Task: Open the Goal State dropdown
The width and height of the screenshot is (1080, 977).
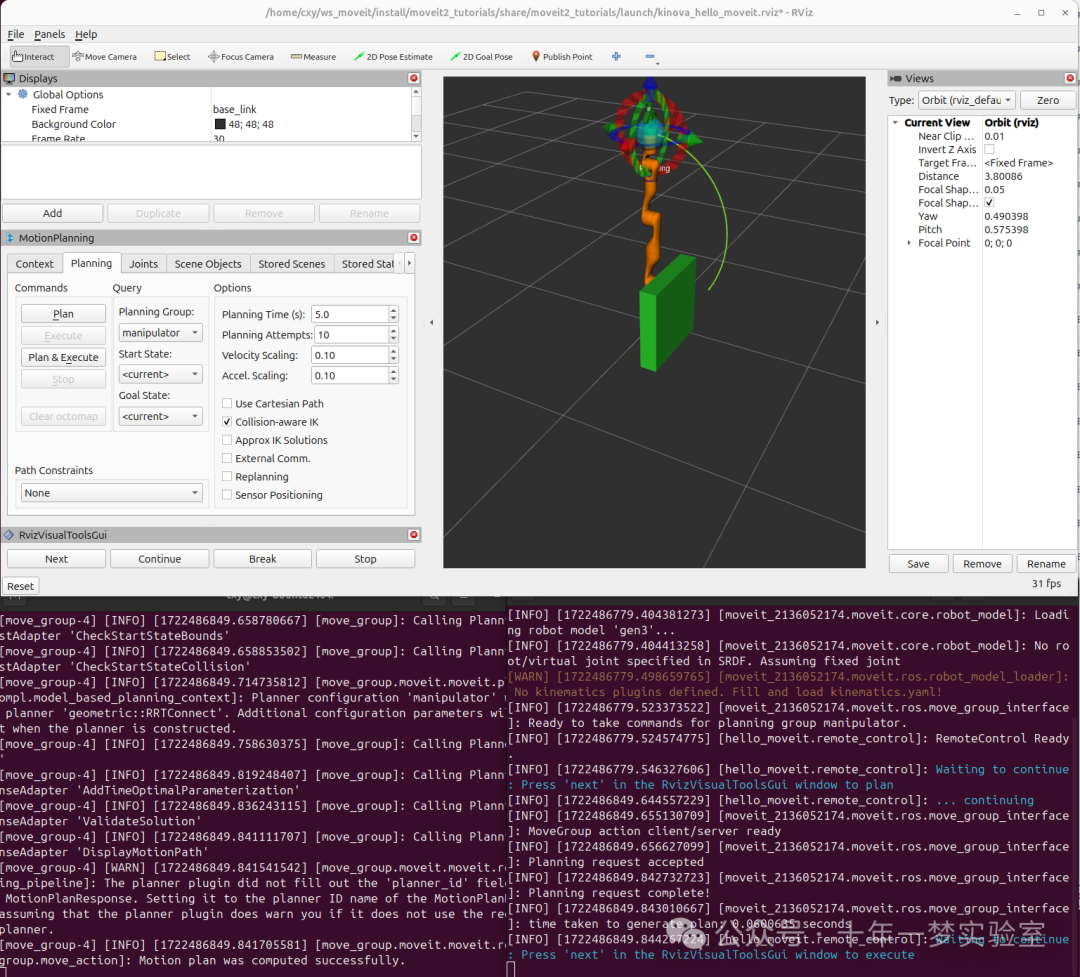Action: click(160, 416)
